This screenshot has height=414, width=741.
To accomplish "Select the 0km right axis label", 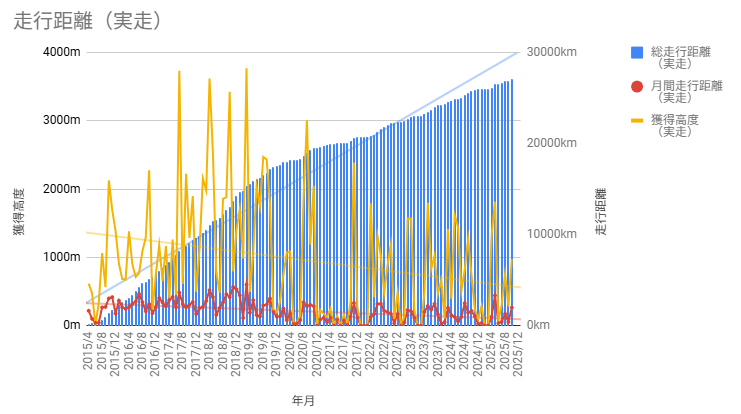I will pos(538,325).
